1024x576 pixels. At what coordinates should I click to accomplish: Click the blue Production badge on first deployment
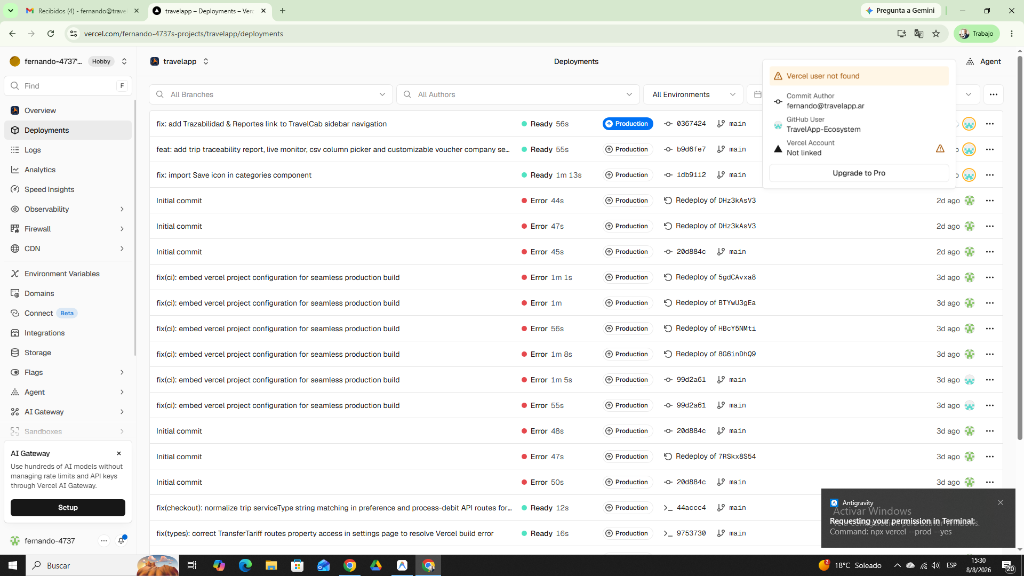(628, 123)
